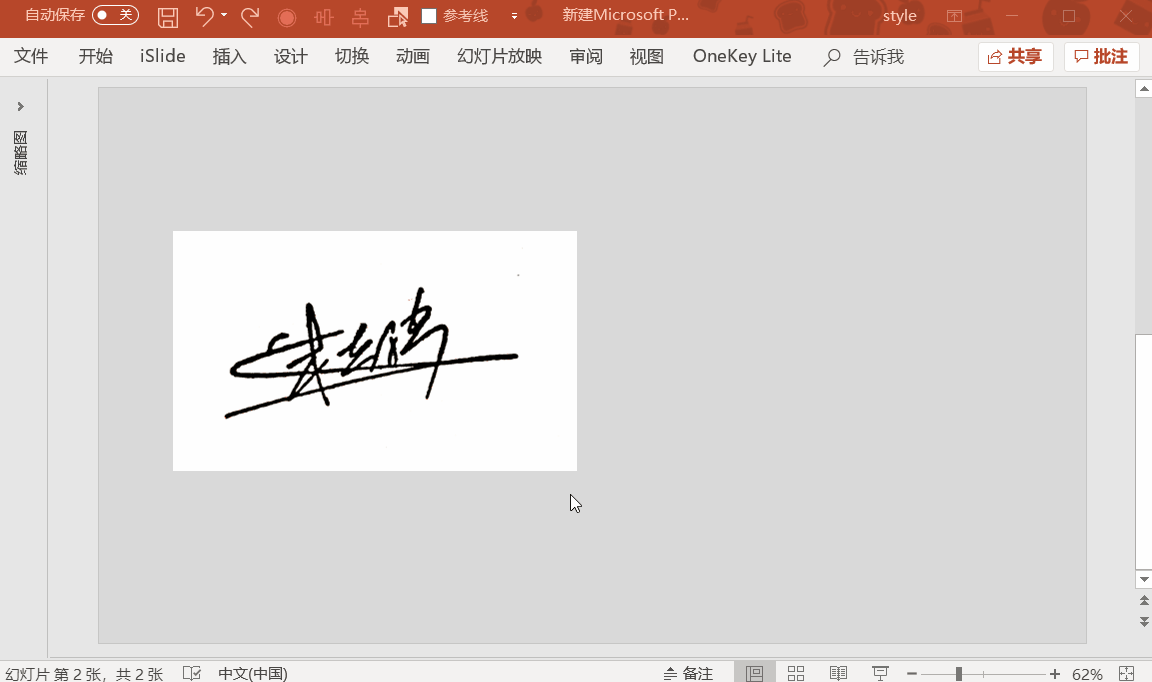
Task: Toggle the 自动保存 AutoSave switch
Action: point(115,15)
